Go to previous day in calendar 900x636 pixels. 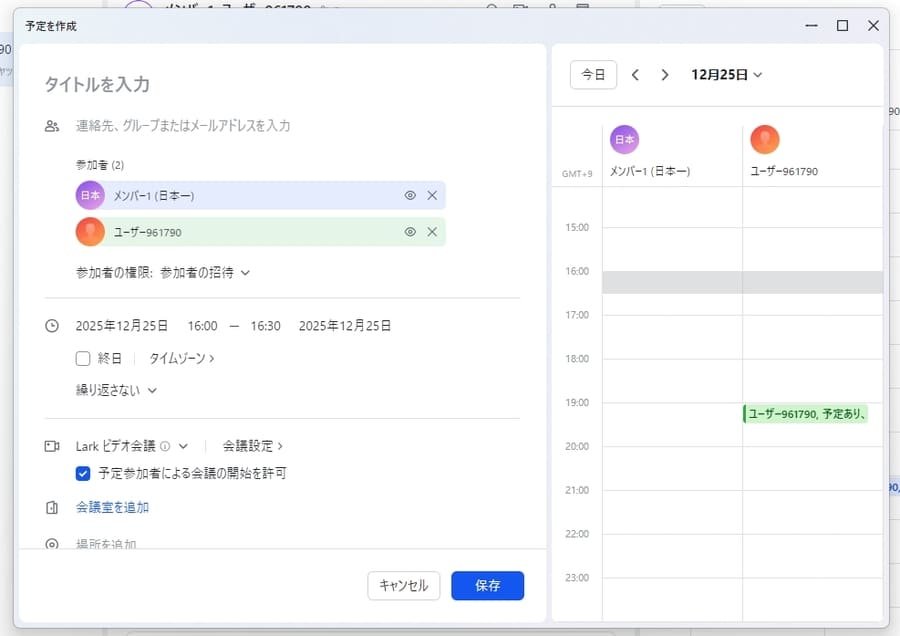pyautogui.click(x=635, y=75)
